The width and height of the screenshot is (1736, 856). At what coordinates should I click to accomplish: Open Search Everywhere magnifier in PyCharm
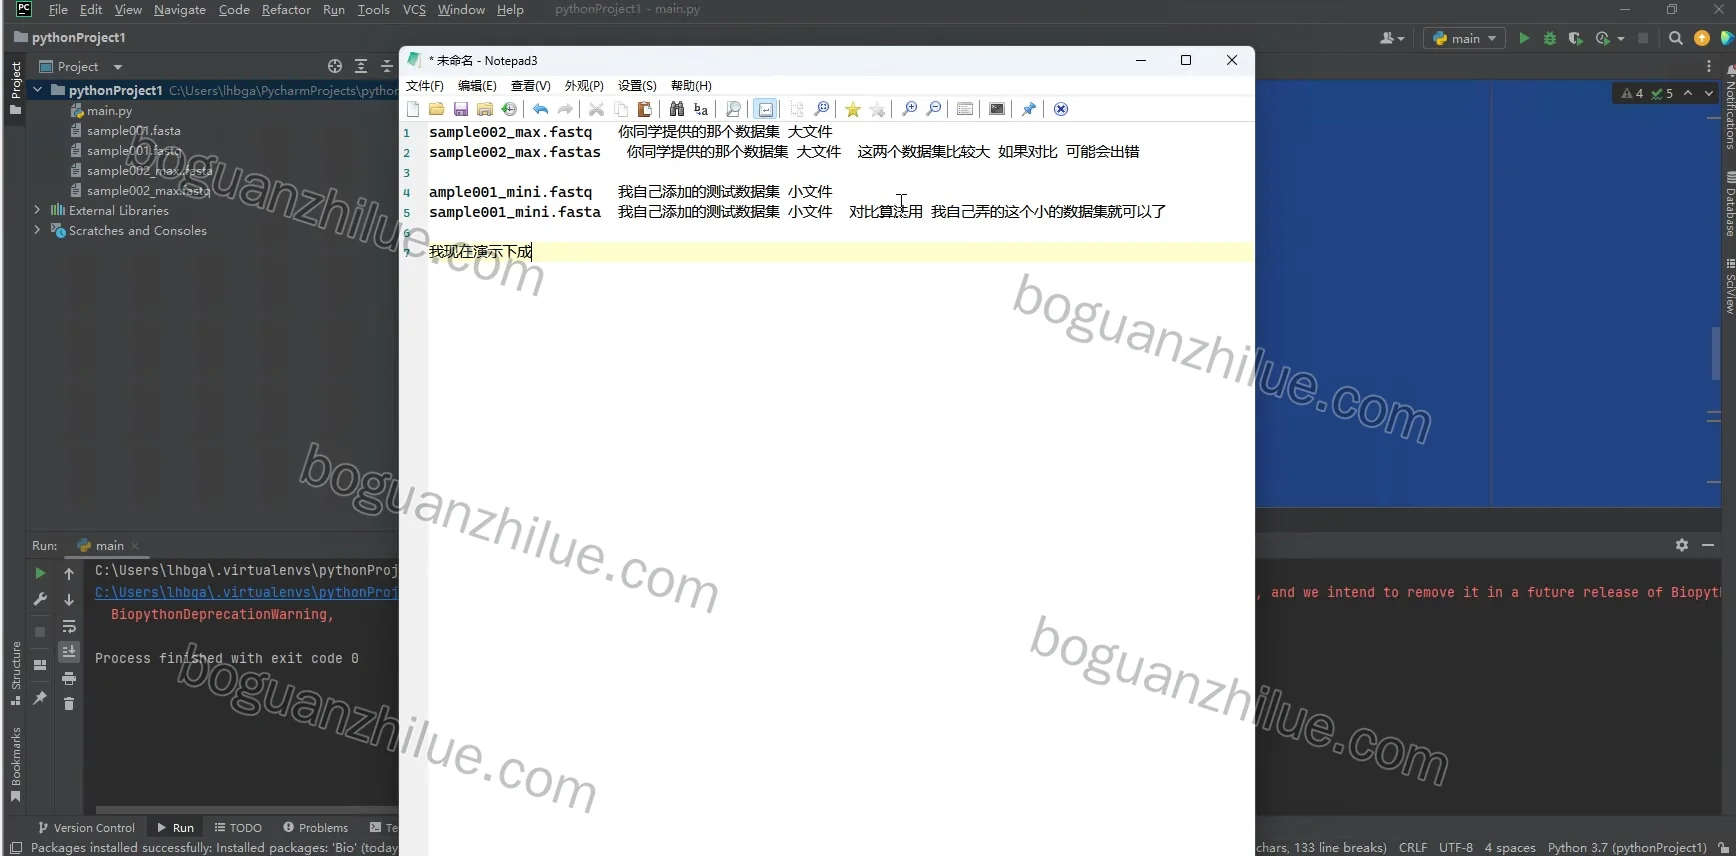coord(1676,38)
